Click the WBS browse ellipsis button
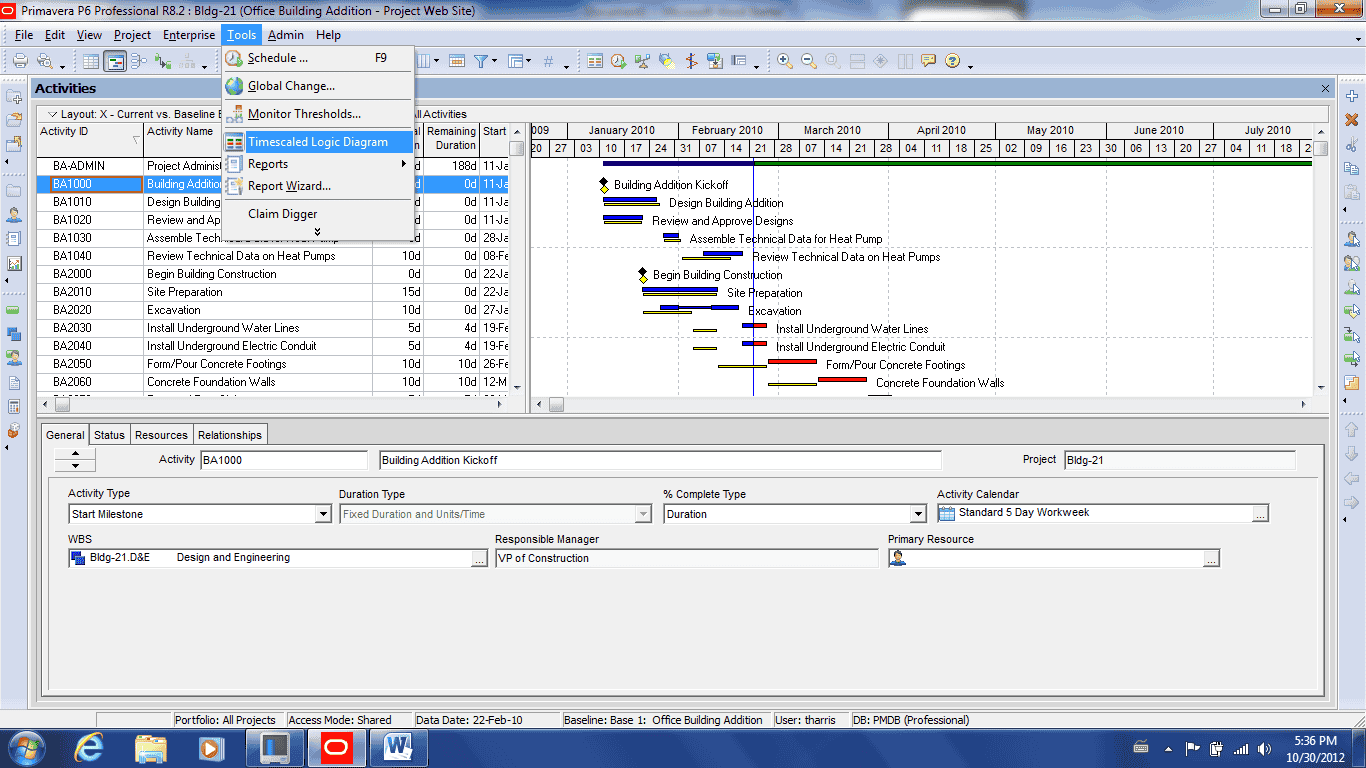The height and width of the screenshot is (768, 1366). click(x=480, y=559)
